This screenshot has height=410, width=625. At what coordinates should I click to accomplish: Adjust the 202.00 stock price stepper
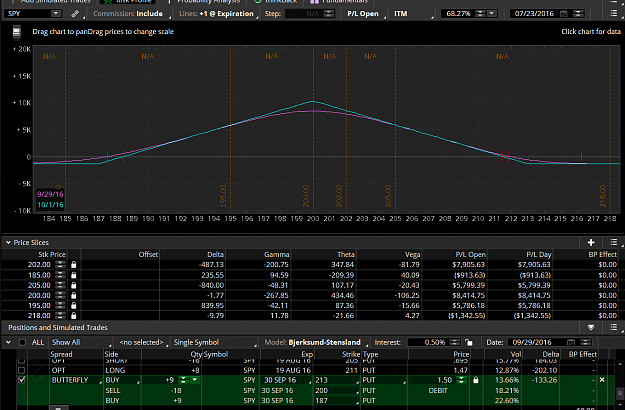[x=60, y=265]
